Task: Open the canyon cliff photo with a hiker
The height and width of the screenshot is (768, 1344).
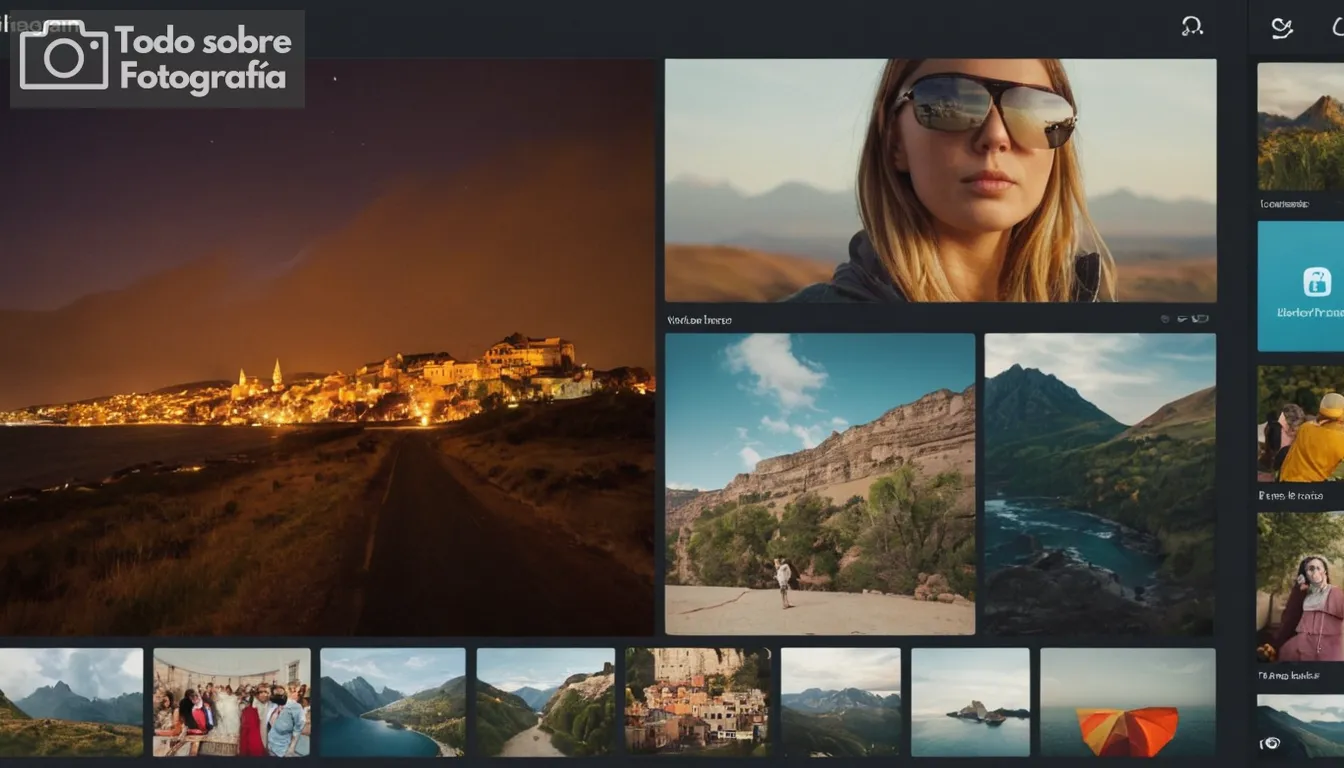Action: 820,484
